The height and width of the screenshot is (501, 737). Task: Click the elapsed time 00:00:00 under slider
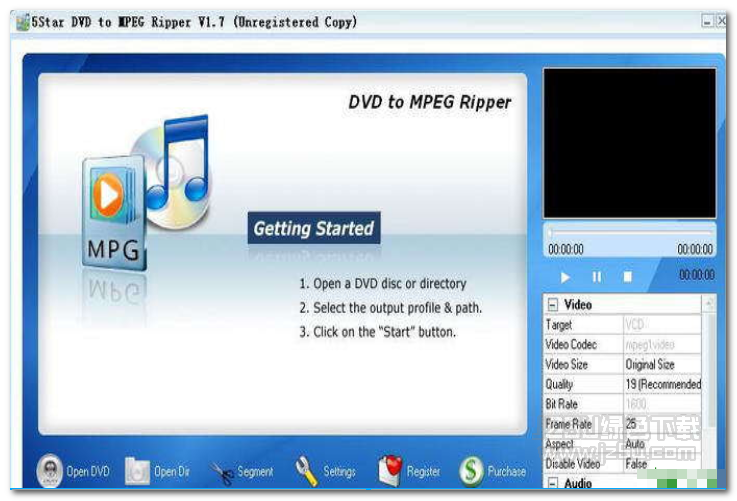click(565, 250)
